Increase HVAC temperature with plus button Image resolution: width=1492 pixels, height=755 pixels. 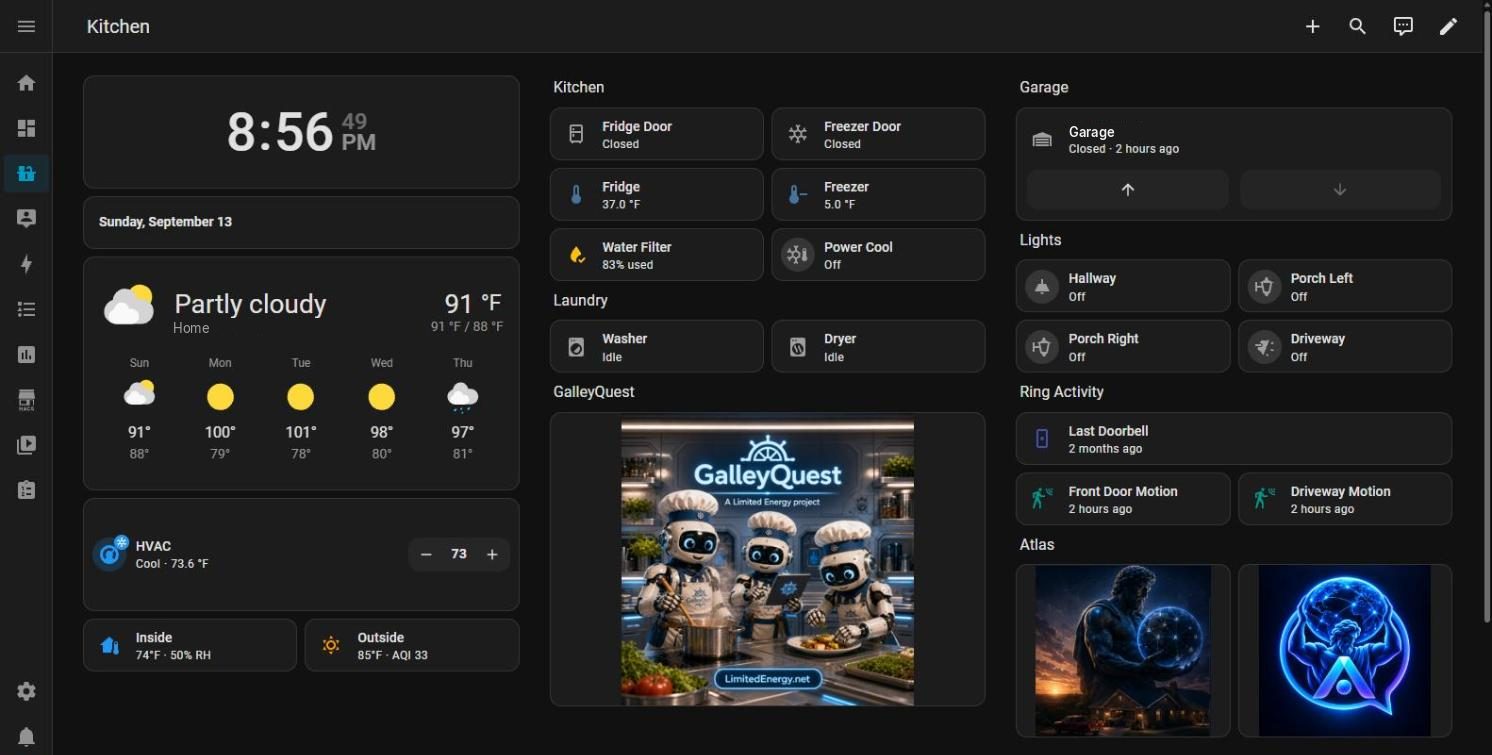click(492, 554)
